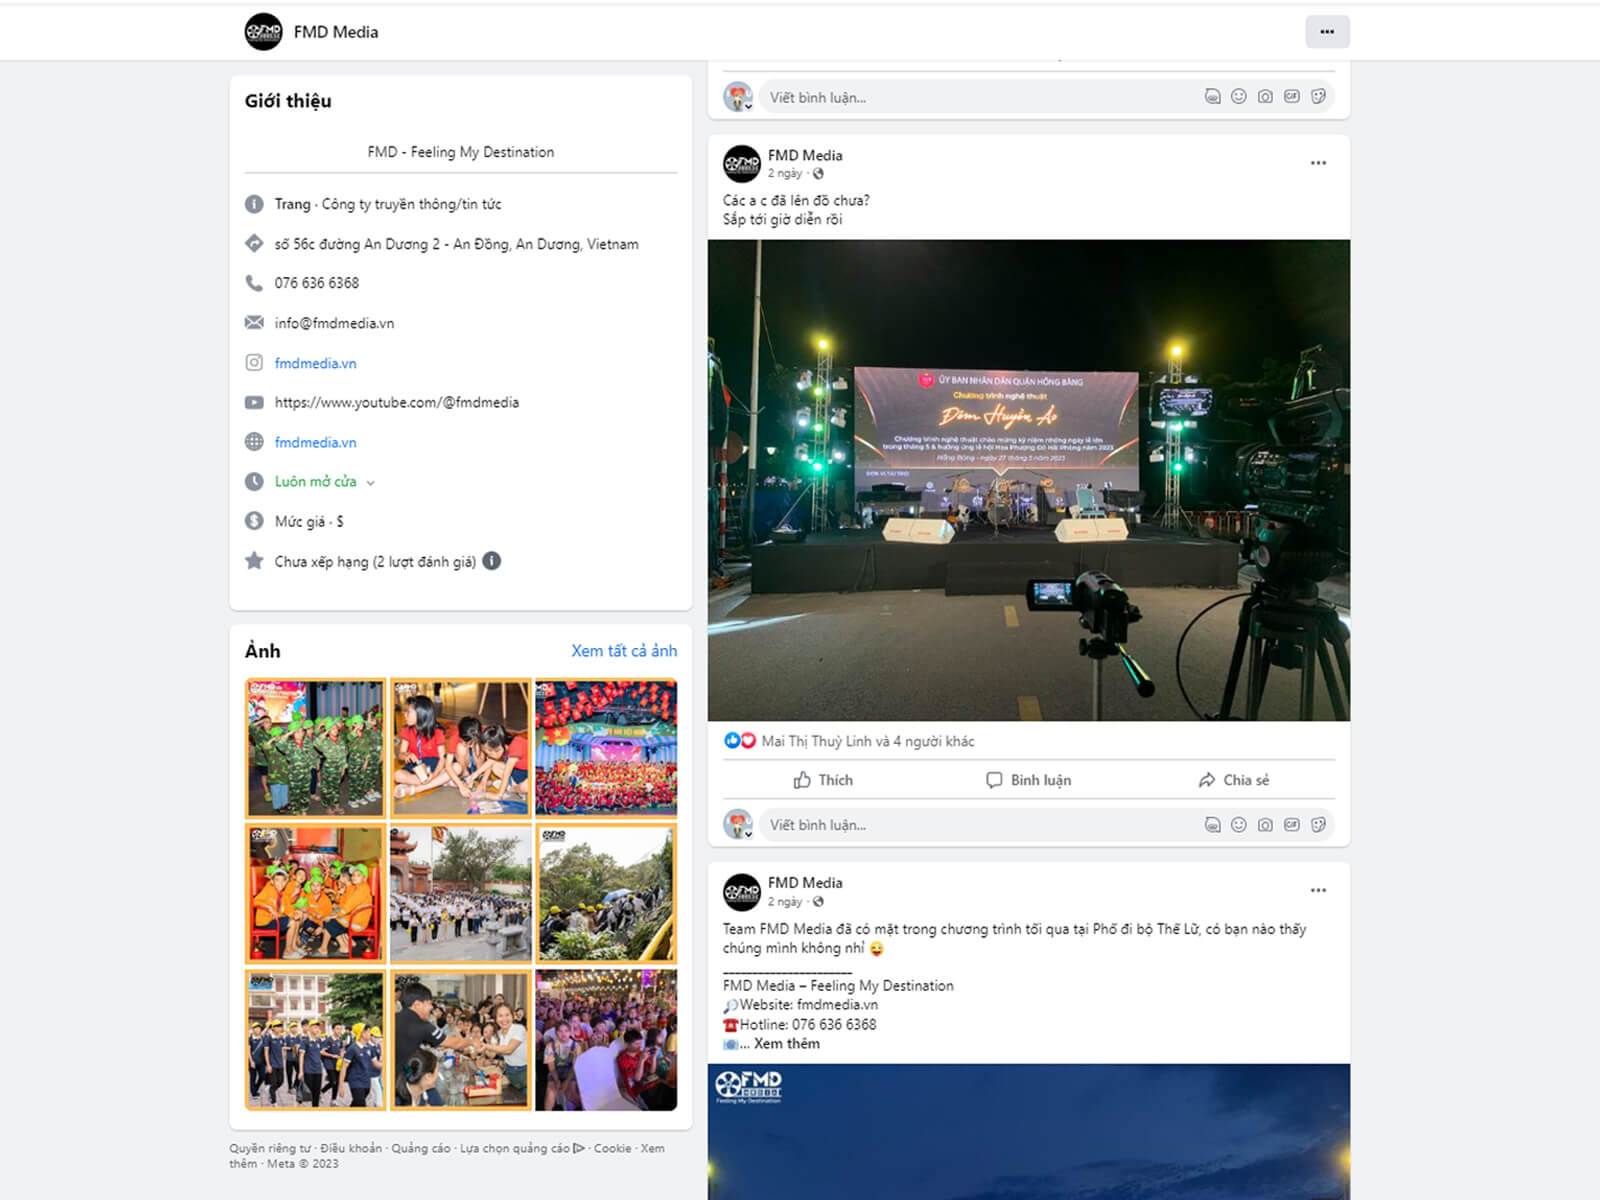
Task: Open photo of stage with red lanterns
Action: 606,748
